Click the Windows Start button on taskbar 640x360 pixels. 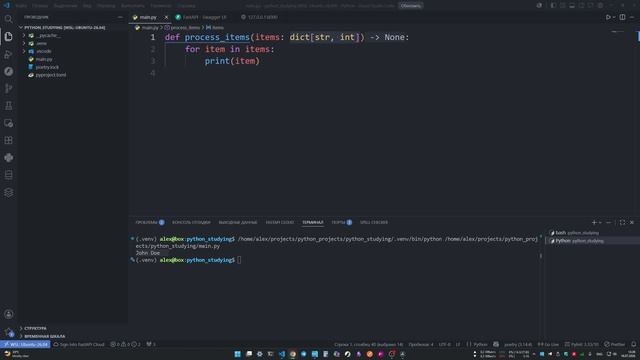[x=238, y=354]
